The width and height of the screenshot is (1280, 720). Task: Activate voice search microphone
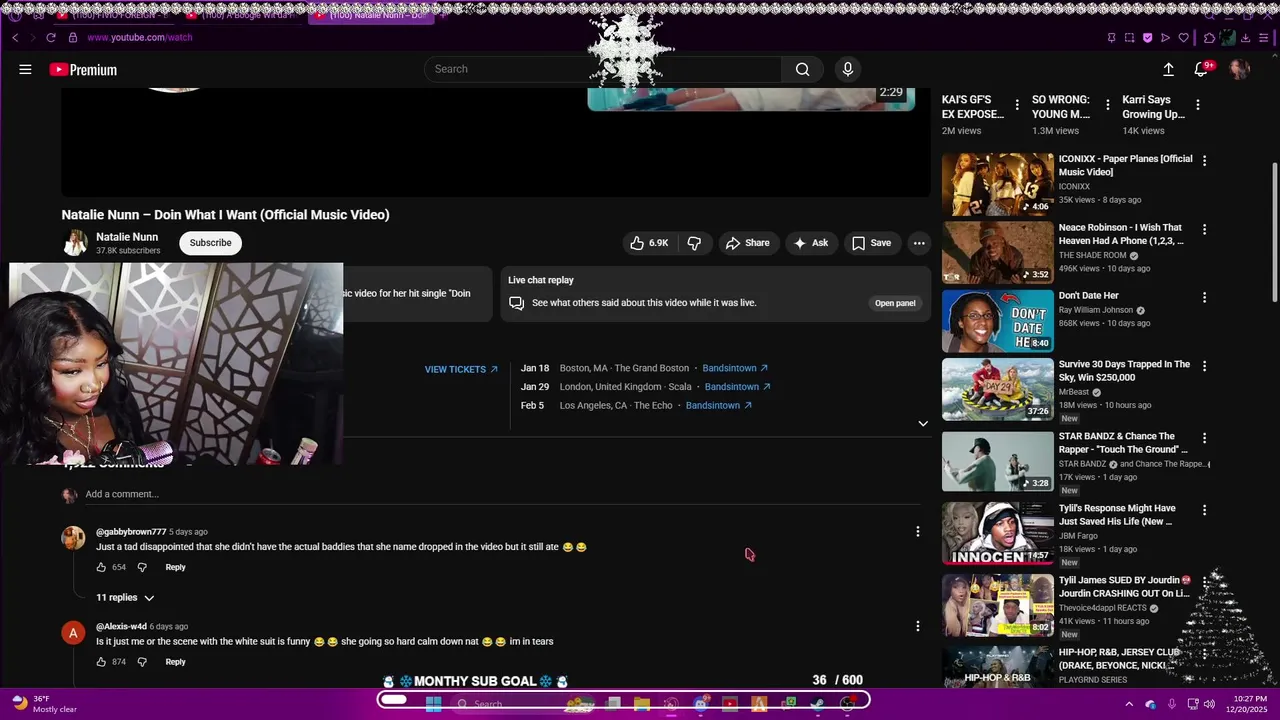[848, 69]
